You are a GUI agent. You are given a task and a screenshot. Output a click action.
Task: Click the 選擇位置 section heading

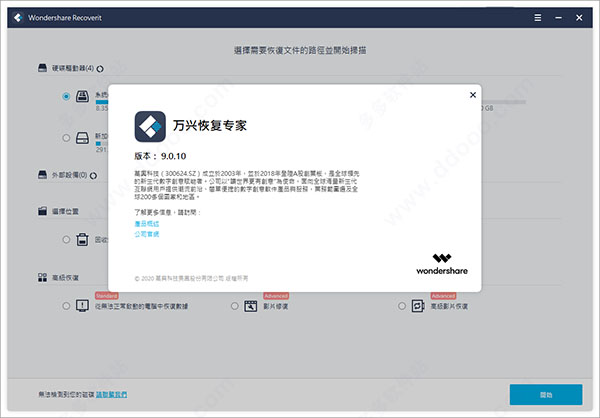pyautogui.click(x=65, y=211)
